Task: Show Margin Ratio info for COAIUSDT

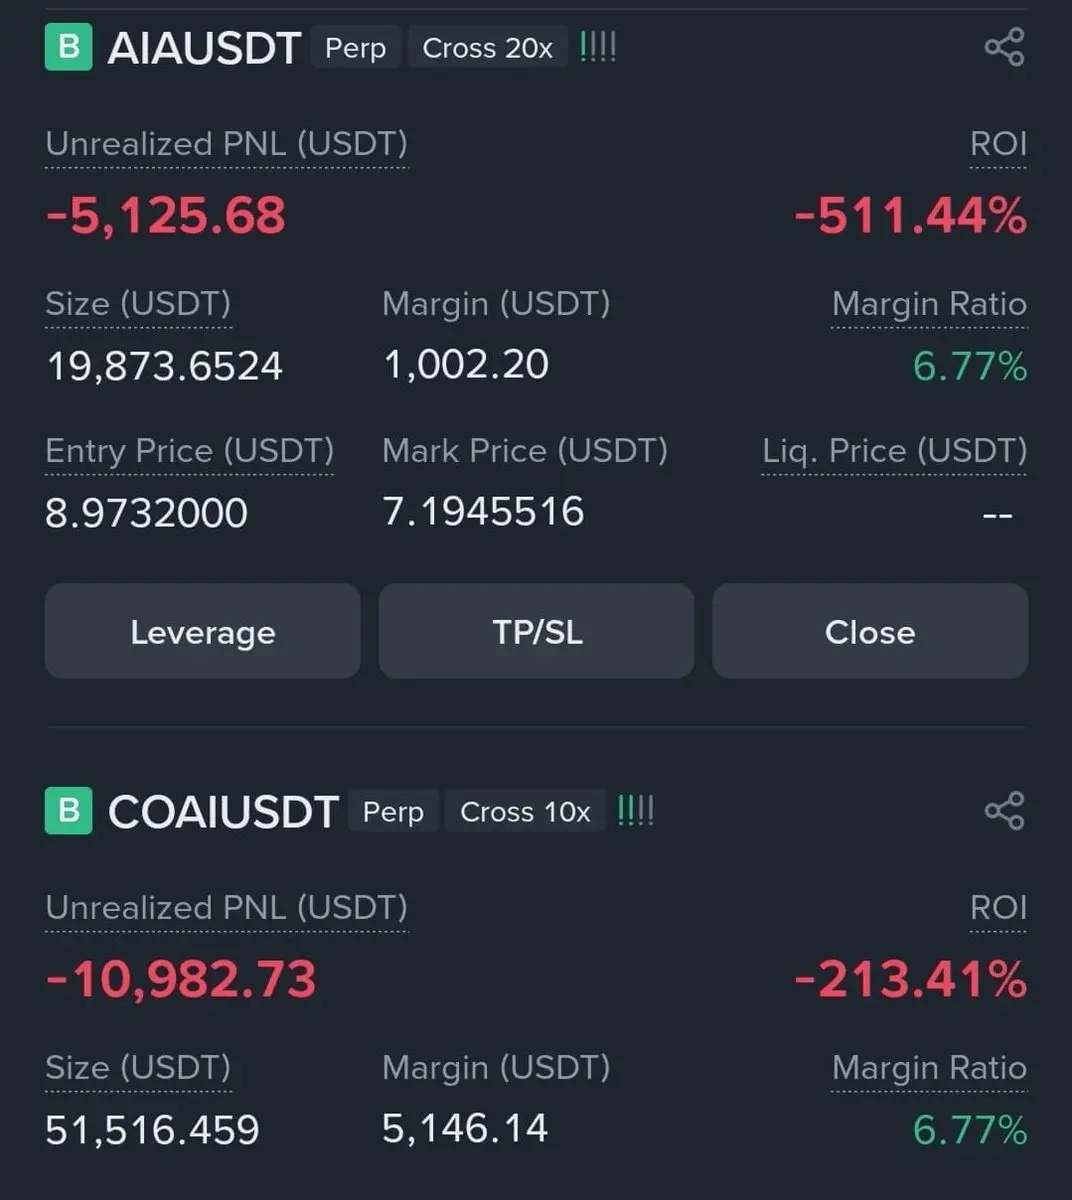Action: click(x=929, y=1068)
